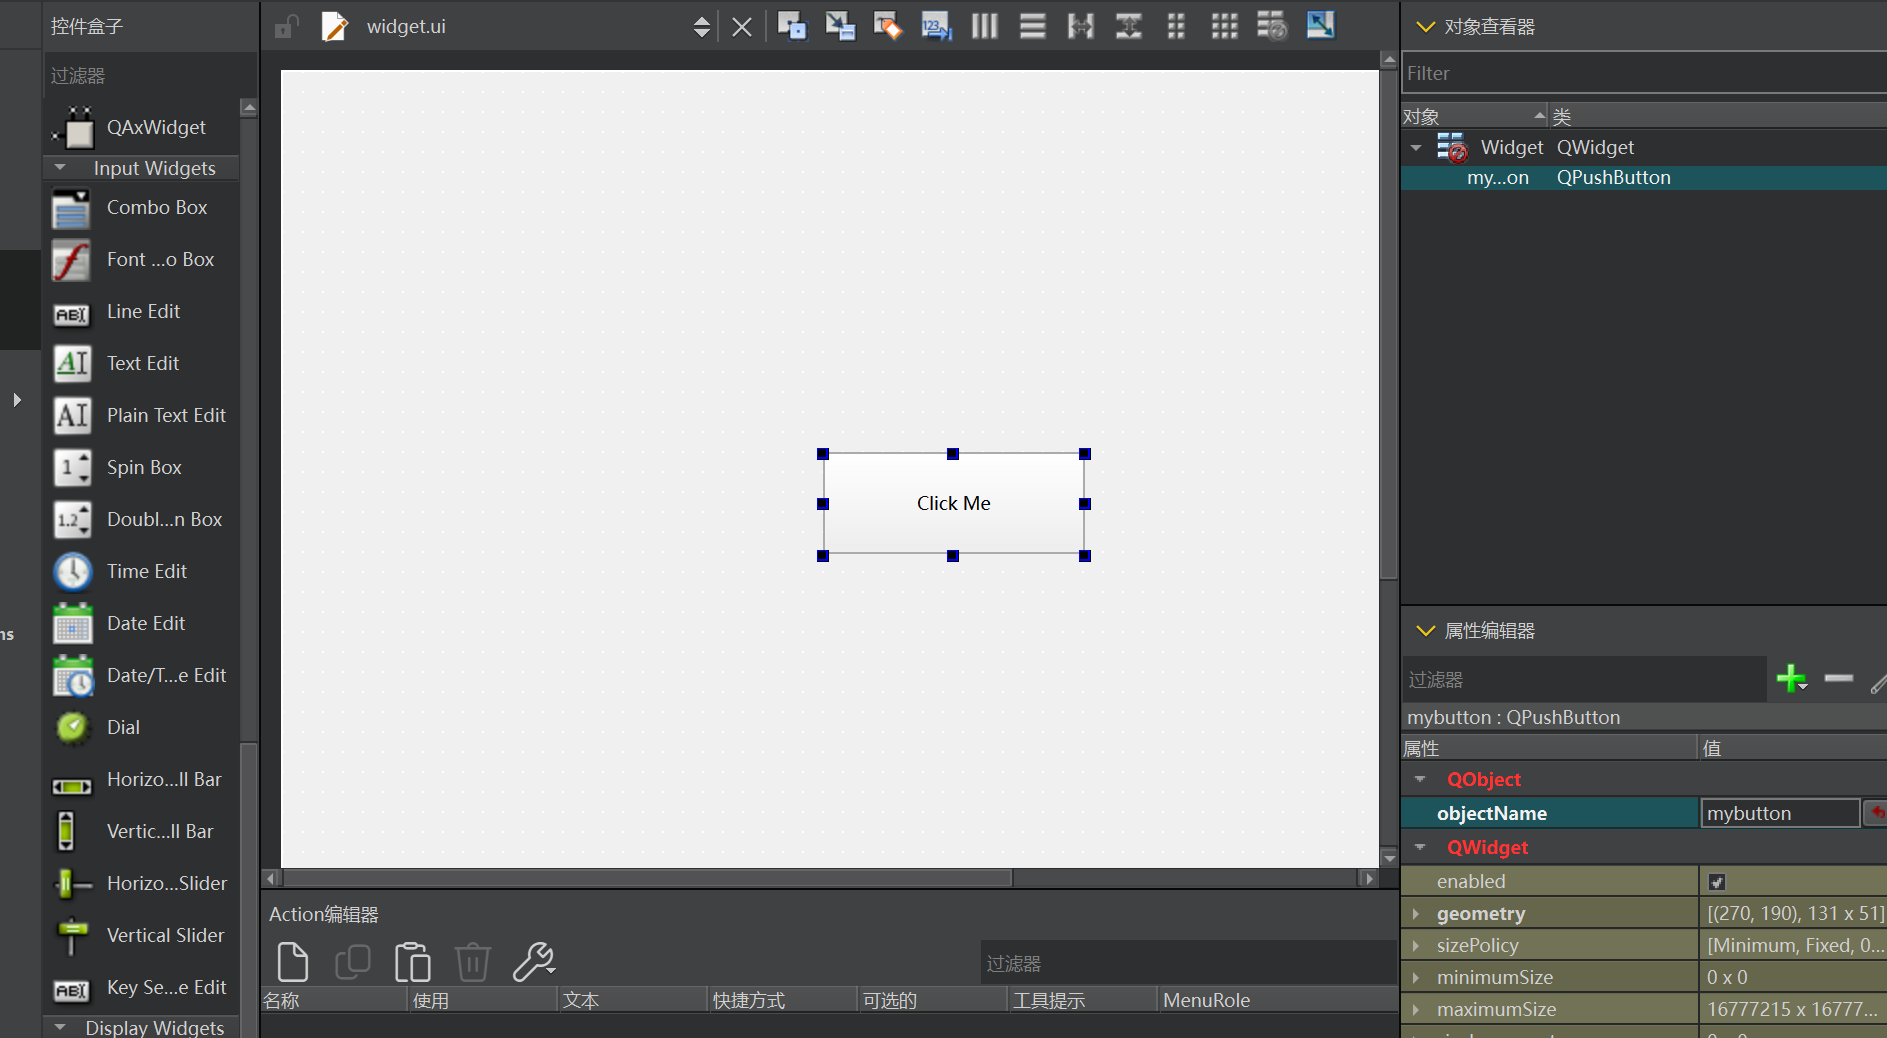The image size is (1887, 1038).
Task: Collapse the Display Widgets category
Action: (60, 1027)
